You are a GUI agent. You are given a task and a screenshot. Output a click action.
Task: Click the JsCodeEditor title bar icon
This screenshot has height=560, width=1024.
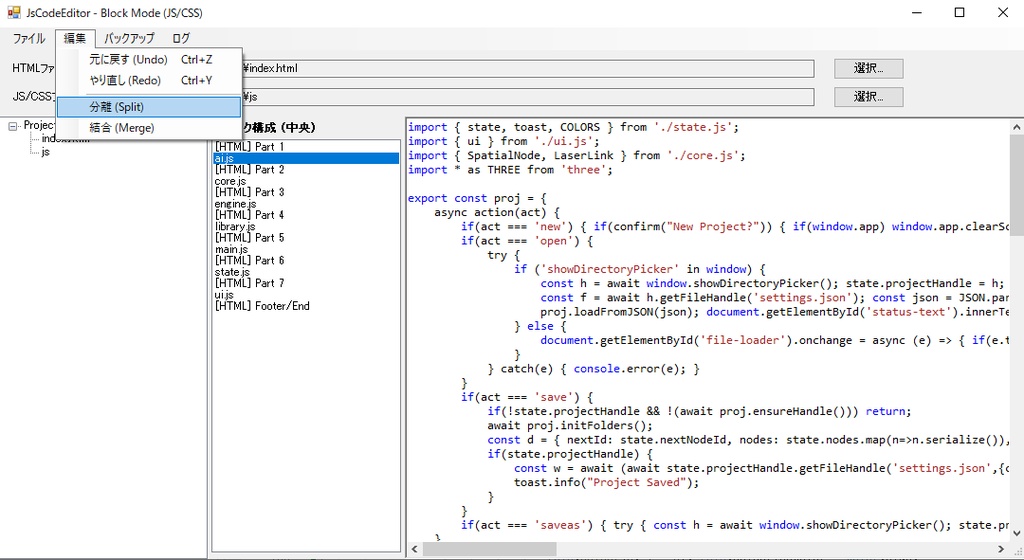click(x=14, y=12)
